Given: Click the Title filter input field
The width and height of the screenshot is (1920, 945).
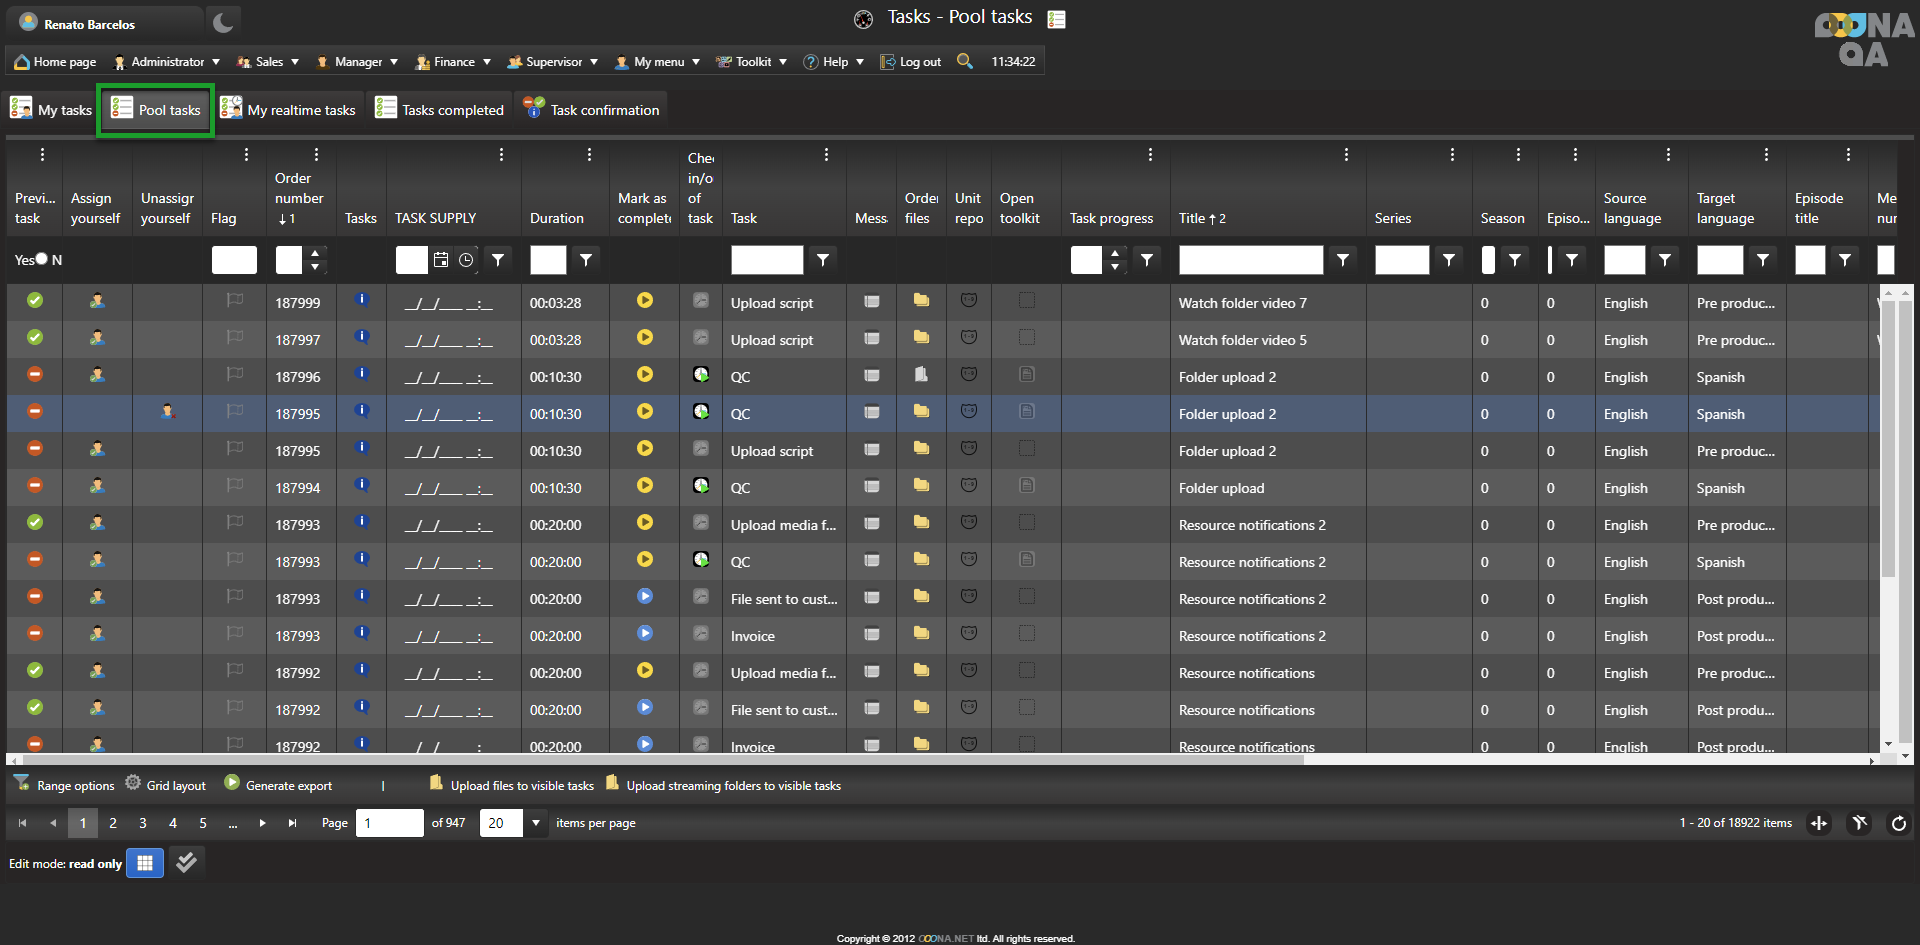Looking at the screenshot, I should tap(1250, 260).
